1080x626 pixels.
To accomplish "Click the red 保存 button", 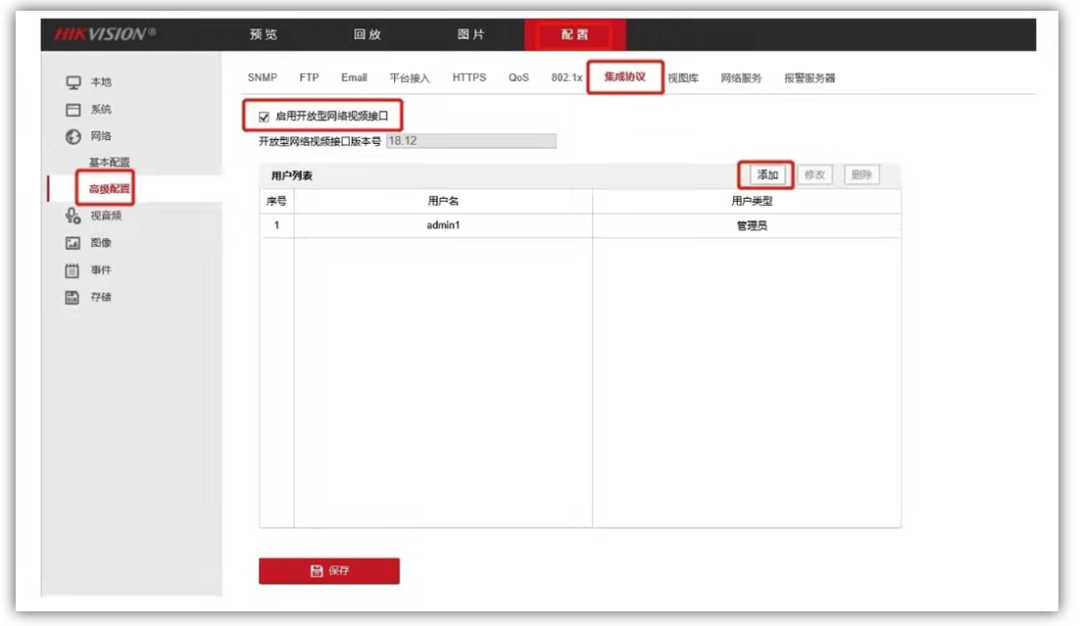I will pyautogui.click(x=329, y=571).
